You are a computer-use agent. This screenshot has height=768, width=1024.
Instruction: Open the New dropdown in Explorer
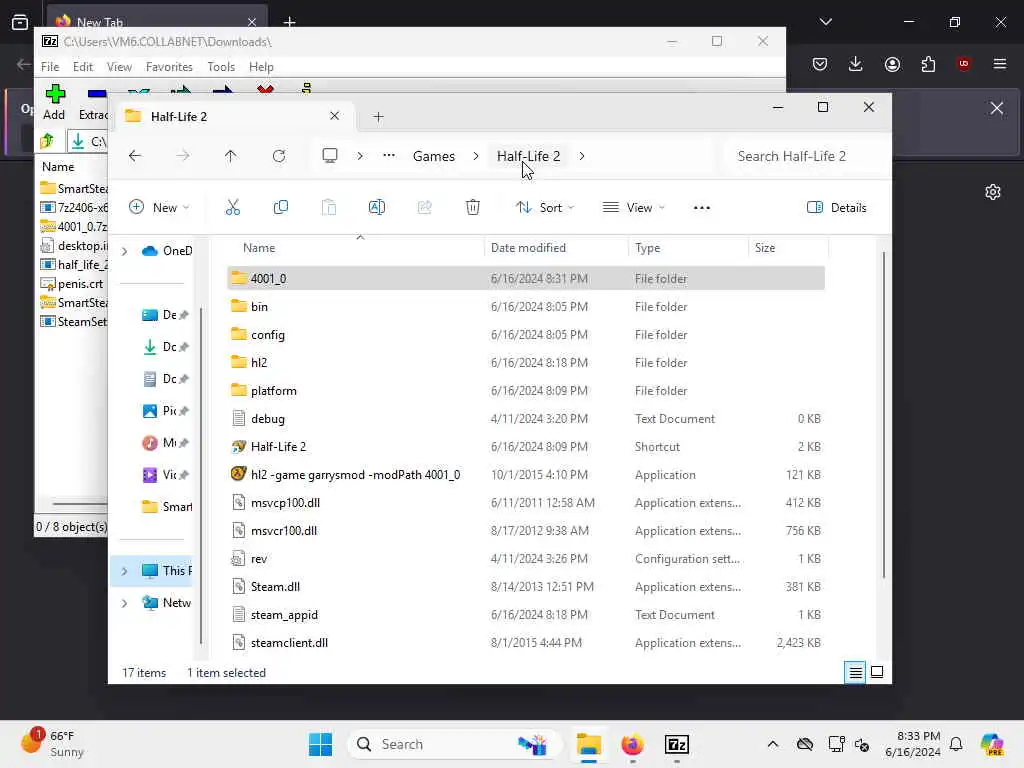[x=159, y=208]
